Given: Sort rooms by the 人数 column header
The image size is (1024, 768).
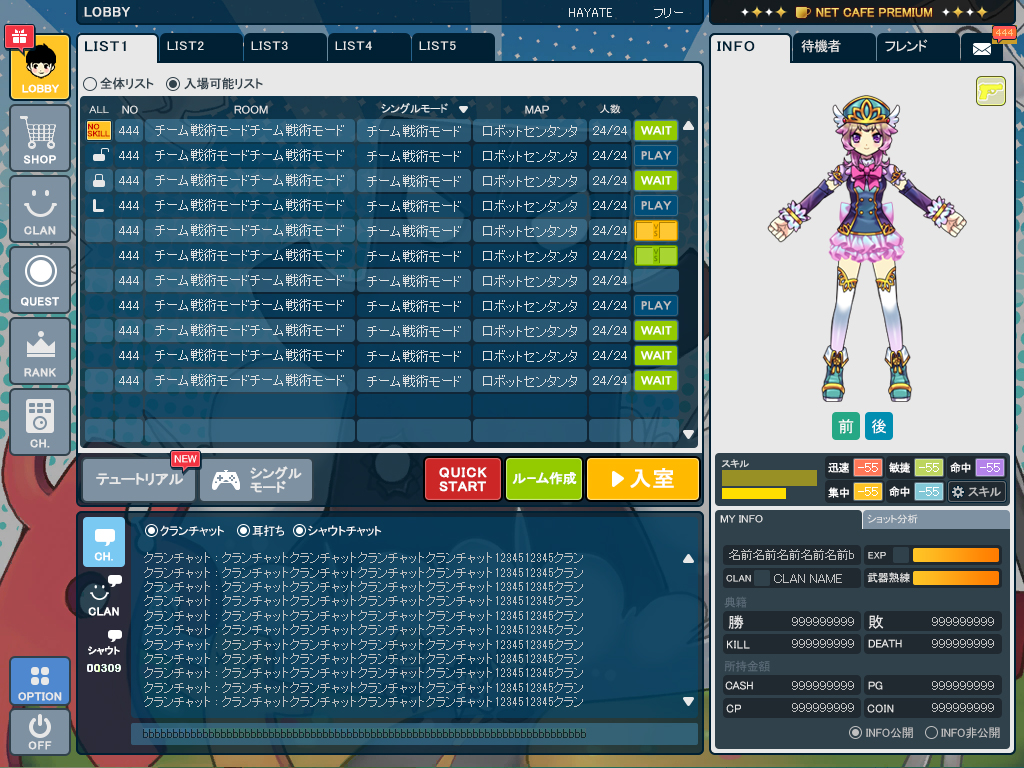Looking at the screenshot, I should (x=610, y=109).
